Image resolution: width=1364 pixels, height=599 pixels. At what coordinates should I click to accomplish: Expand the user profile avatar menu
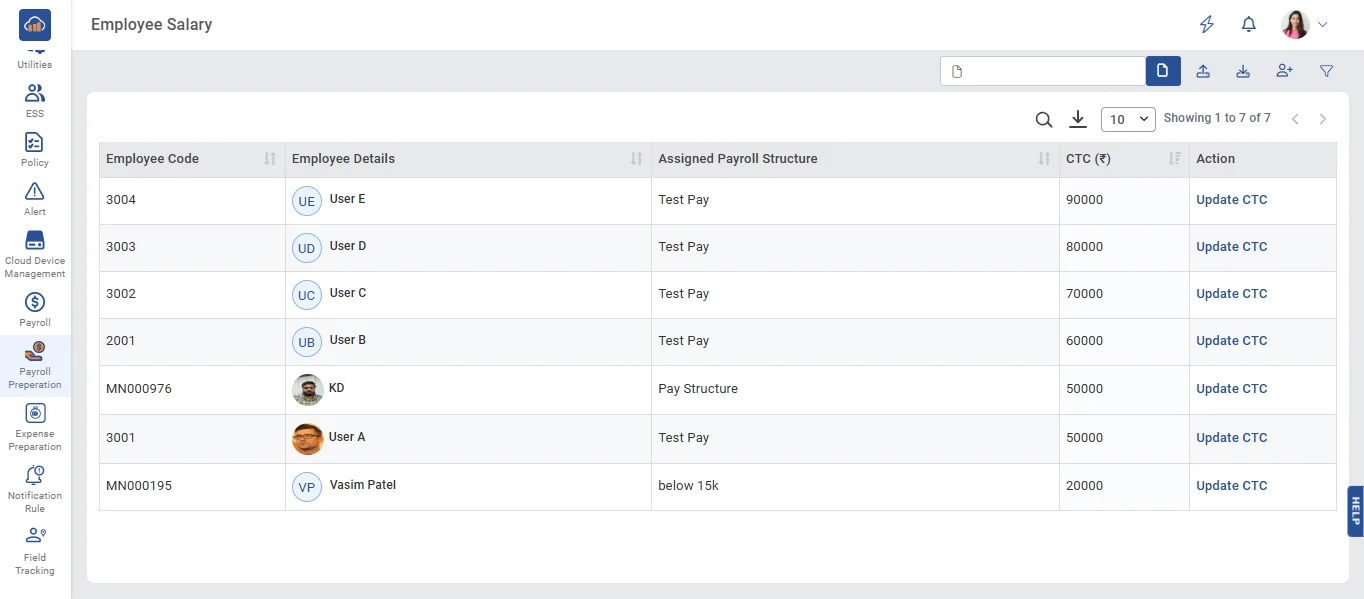click(x=1304, y=25)
